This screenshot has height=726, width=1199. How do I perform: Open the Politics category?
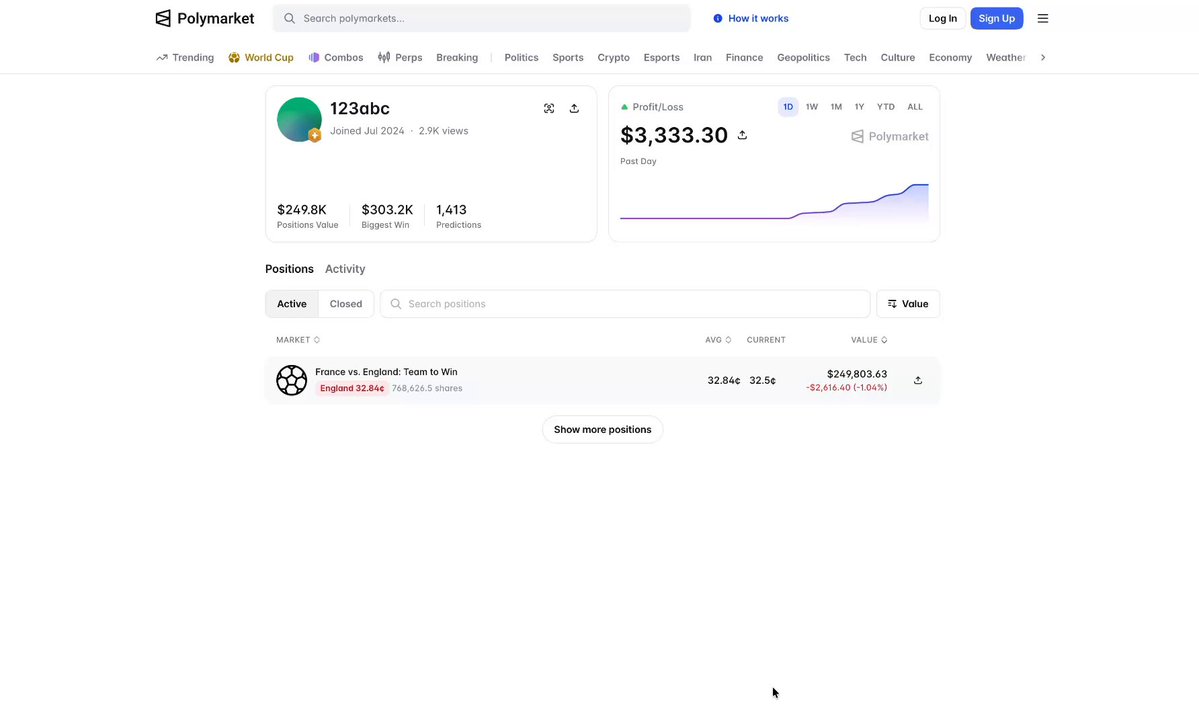pyautogui.click(x=522, y=57)
